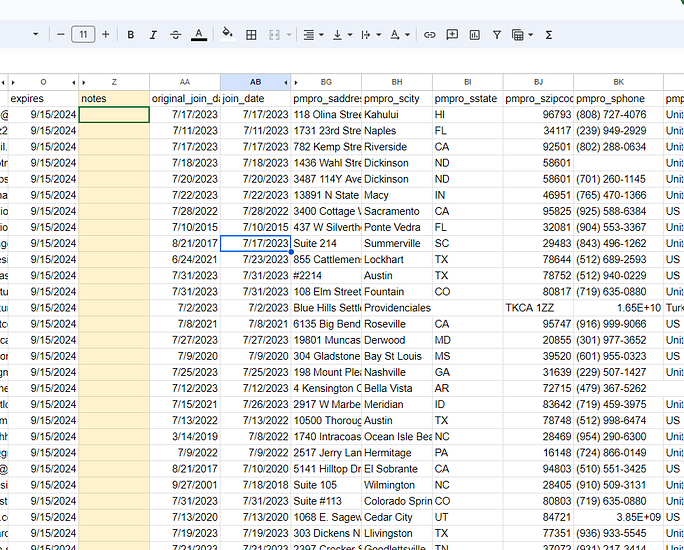This screenshot has height=550, width=684.
Task: Click the 'Ocean Isle Bea' city cell
Action: click(397, 437)
